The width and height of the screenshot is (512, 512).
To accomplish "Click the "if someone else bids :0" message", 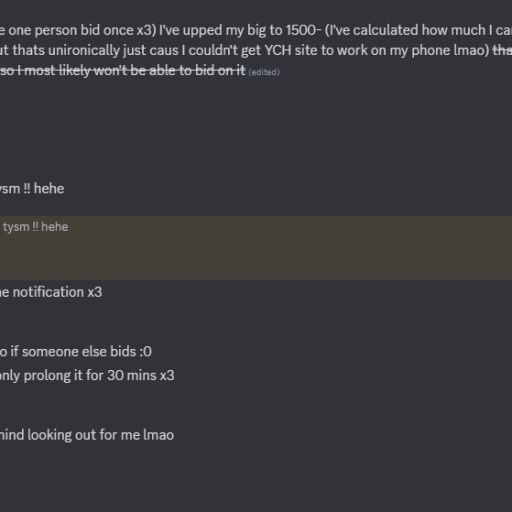I will [76, 352].
